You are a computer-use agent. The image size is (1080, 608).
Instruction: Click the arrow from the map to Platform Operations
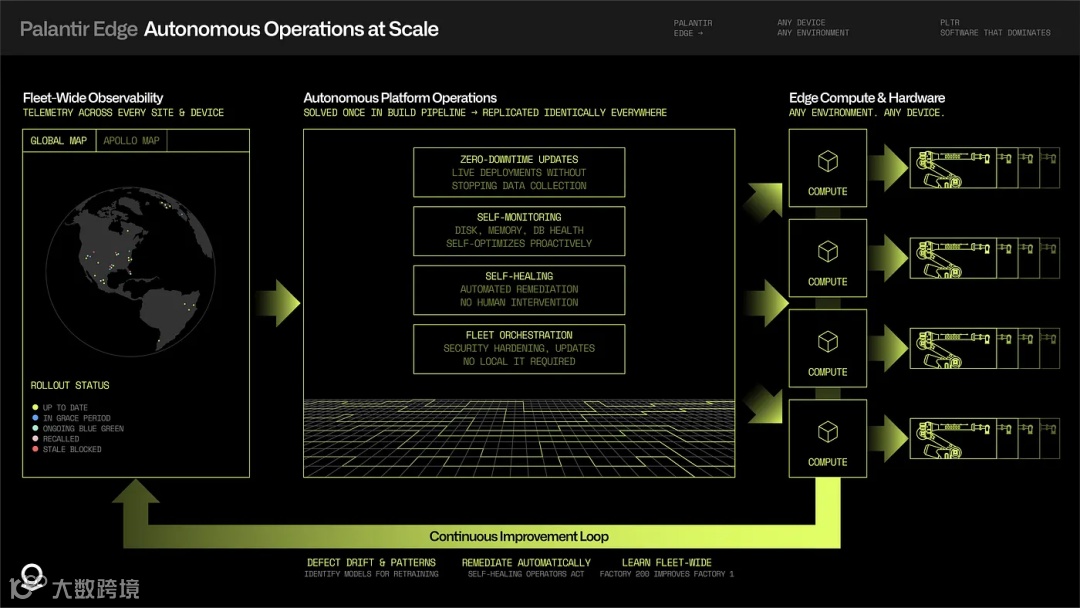point(278,303)
